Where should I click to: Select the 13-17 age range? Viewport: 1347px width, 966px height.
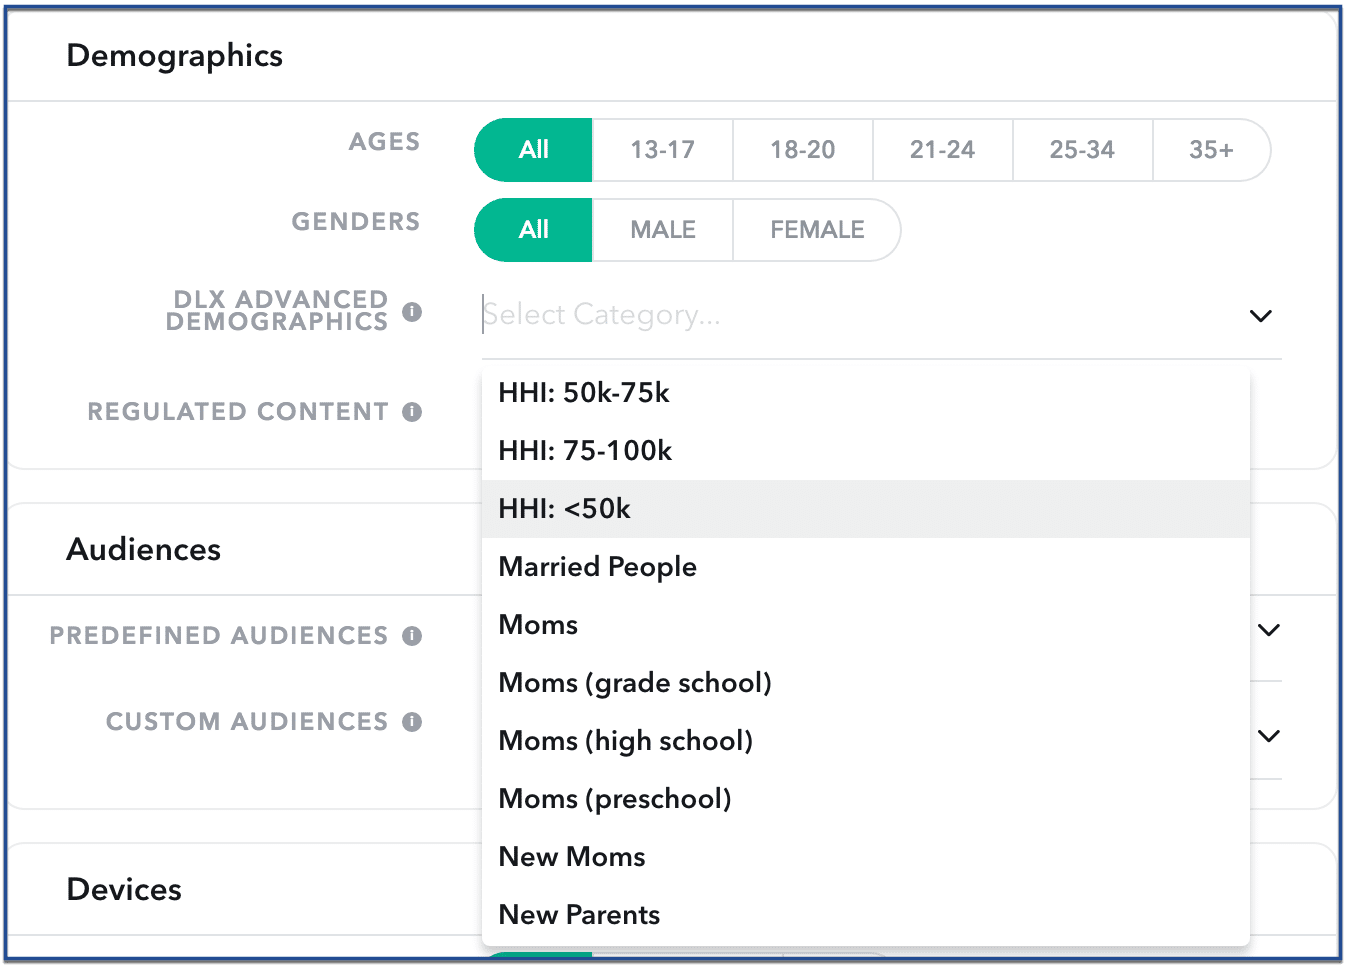click(x=663, y=150)
